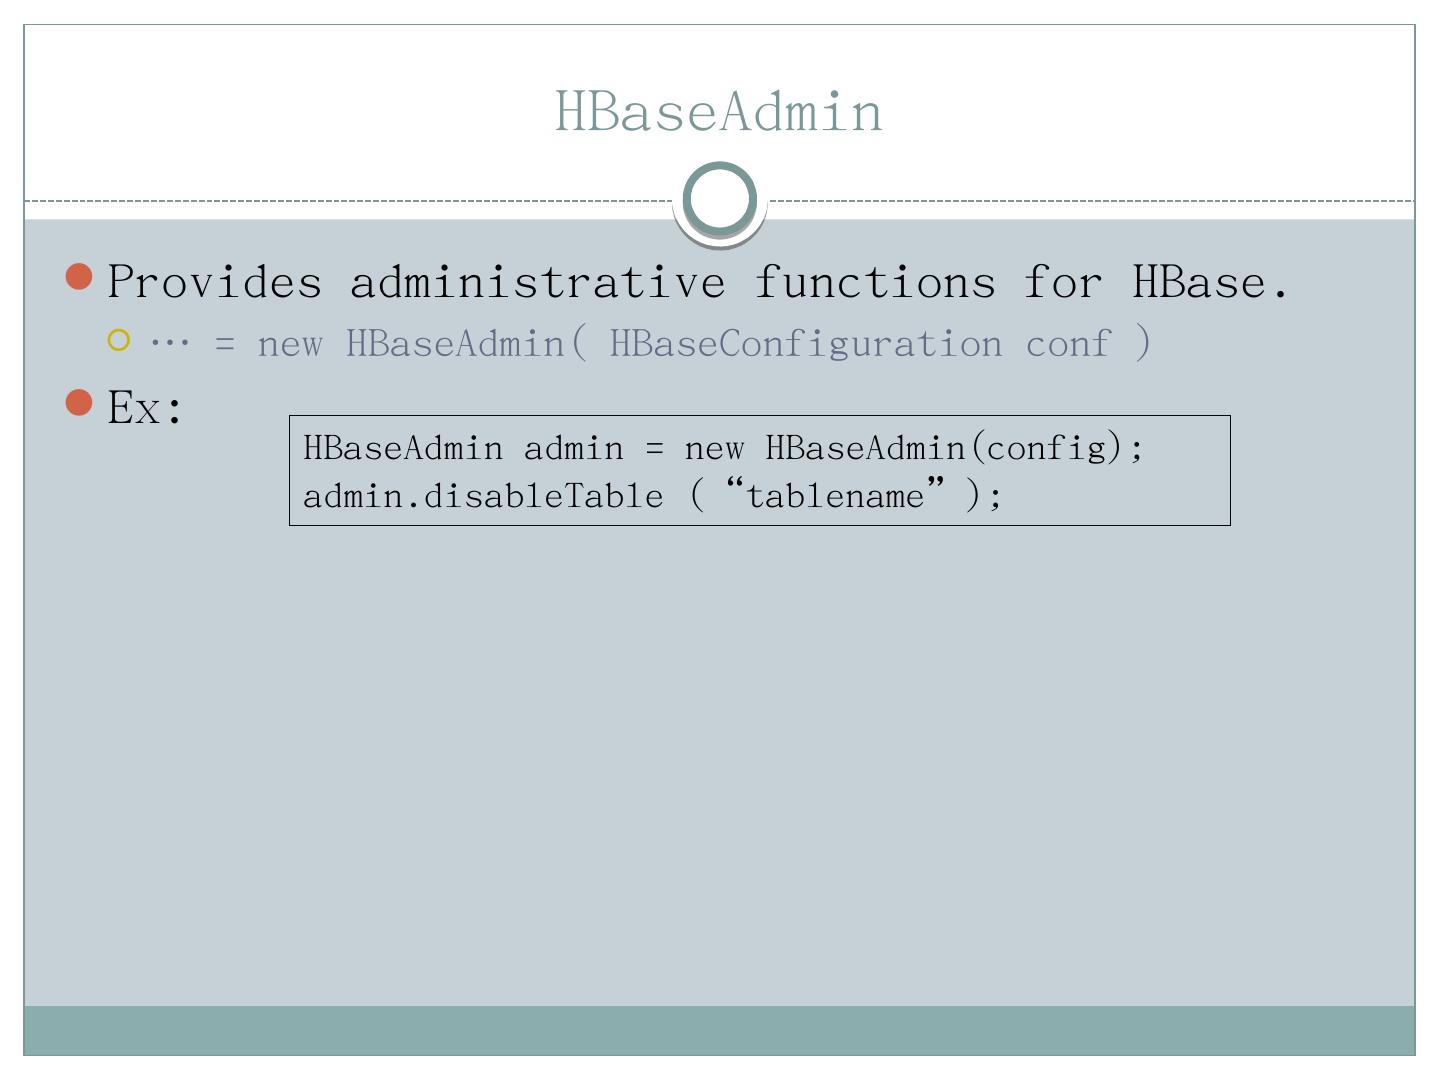Click "HBaseConfiguration" in the sub-bullet line
The width and height of the screenshot is (1440, 1080).
805,344
